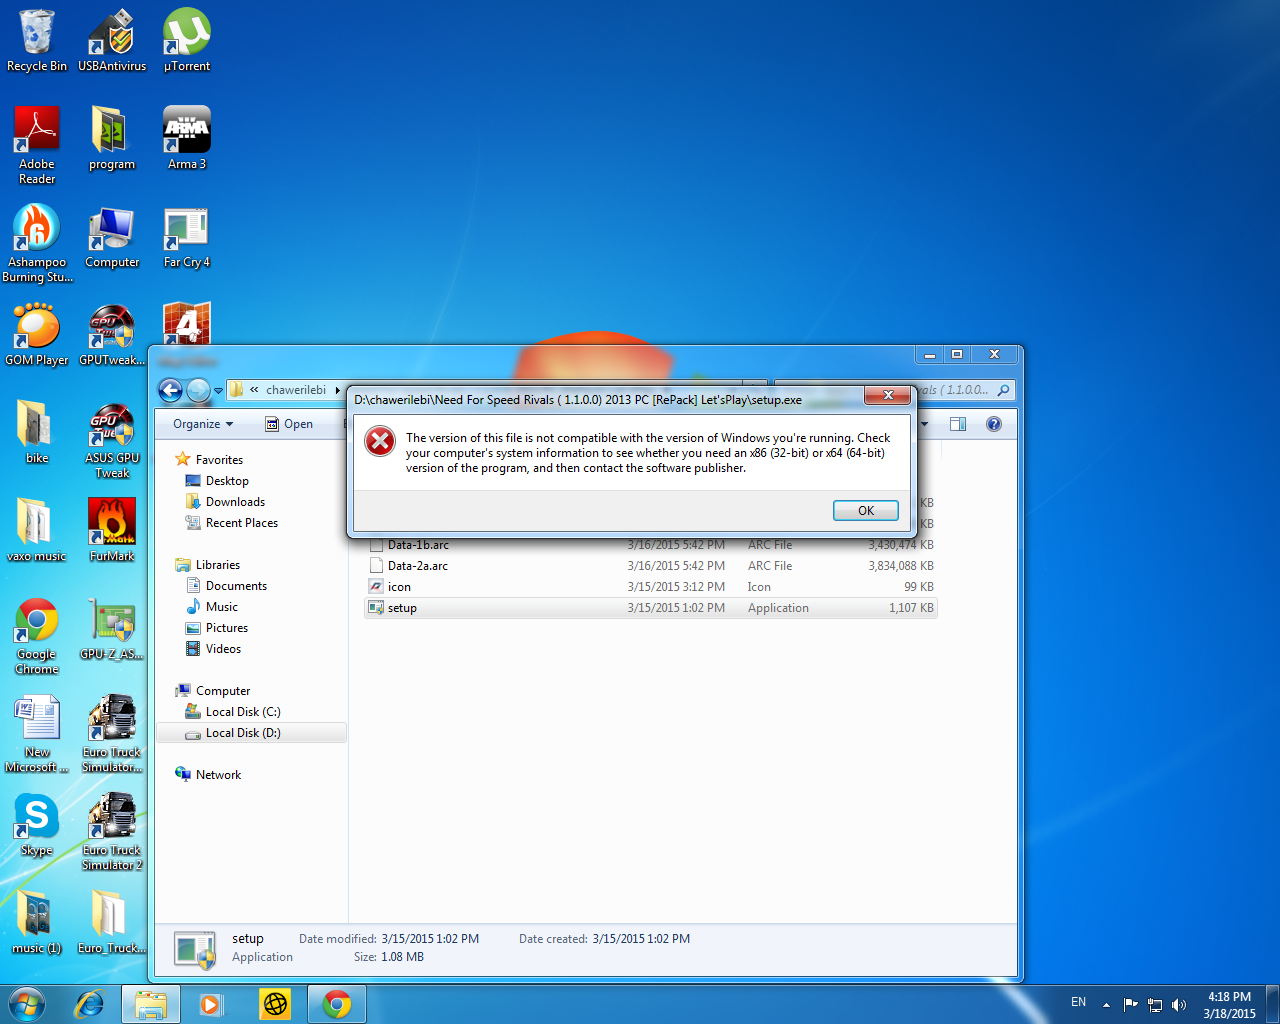Viewport: 1280px width, 1024px height.
Task: Open the network icon in system tray
Action: [x=1155, y=1005]
